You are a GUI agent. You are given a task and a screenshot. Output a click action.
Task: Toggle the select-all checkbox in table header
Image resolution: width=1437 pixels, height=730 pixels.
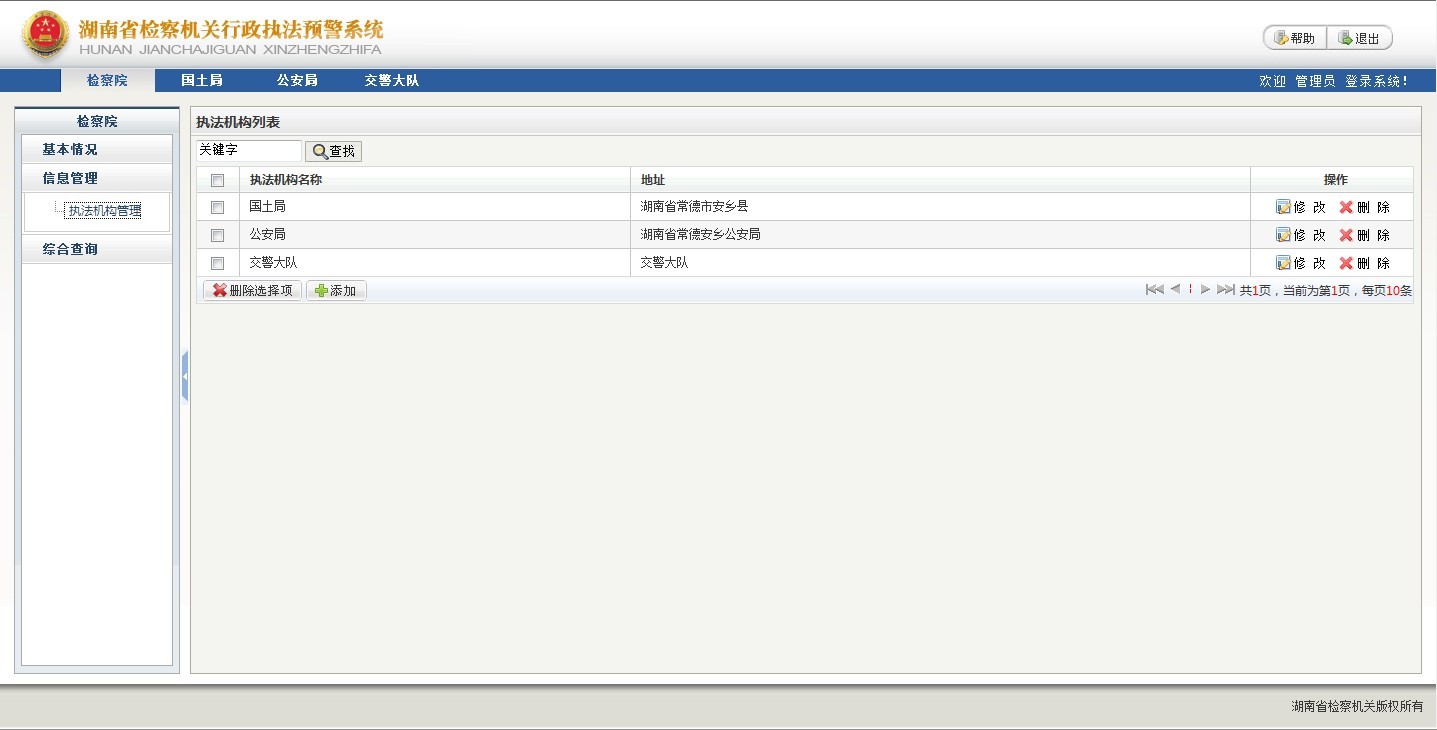coord(217,181)
